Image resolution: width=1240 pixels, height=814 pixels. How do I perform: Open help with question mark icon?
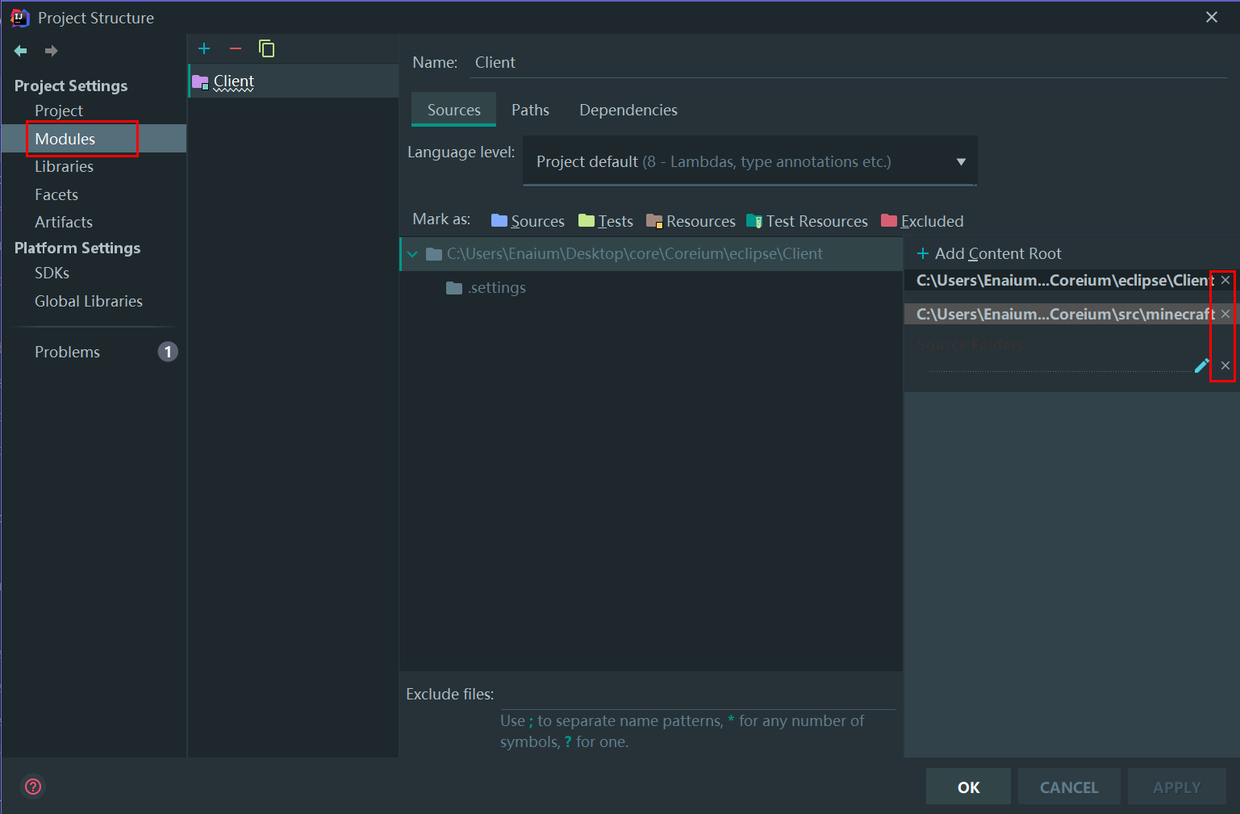click(33, 786)
